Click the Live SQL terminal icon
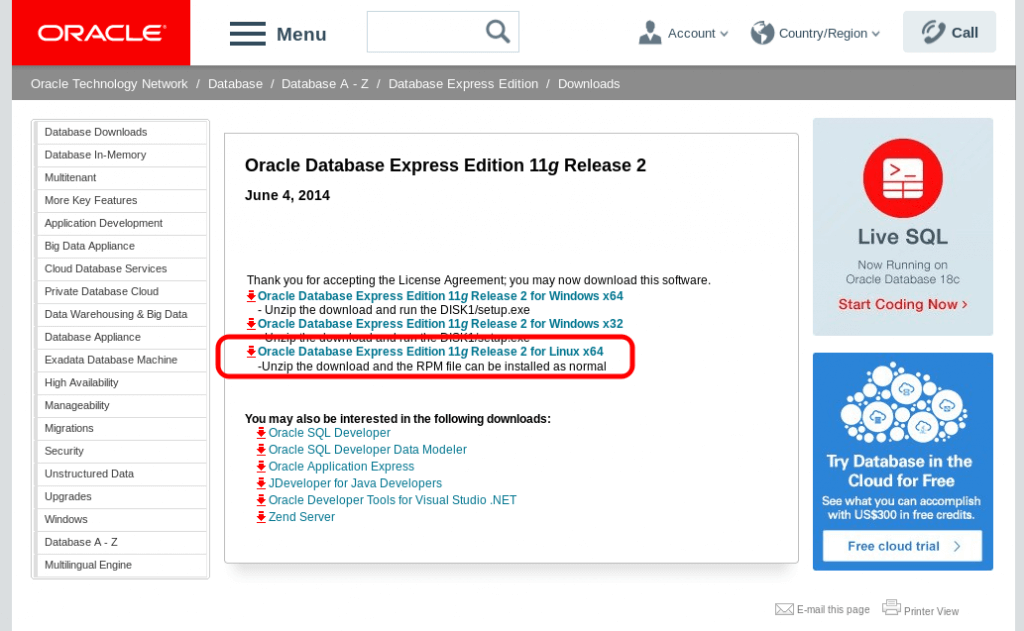This screenshot has height=631, width=1024. pyautogui.click(x=902, y=178)
